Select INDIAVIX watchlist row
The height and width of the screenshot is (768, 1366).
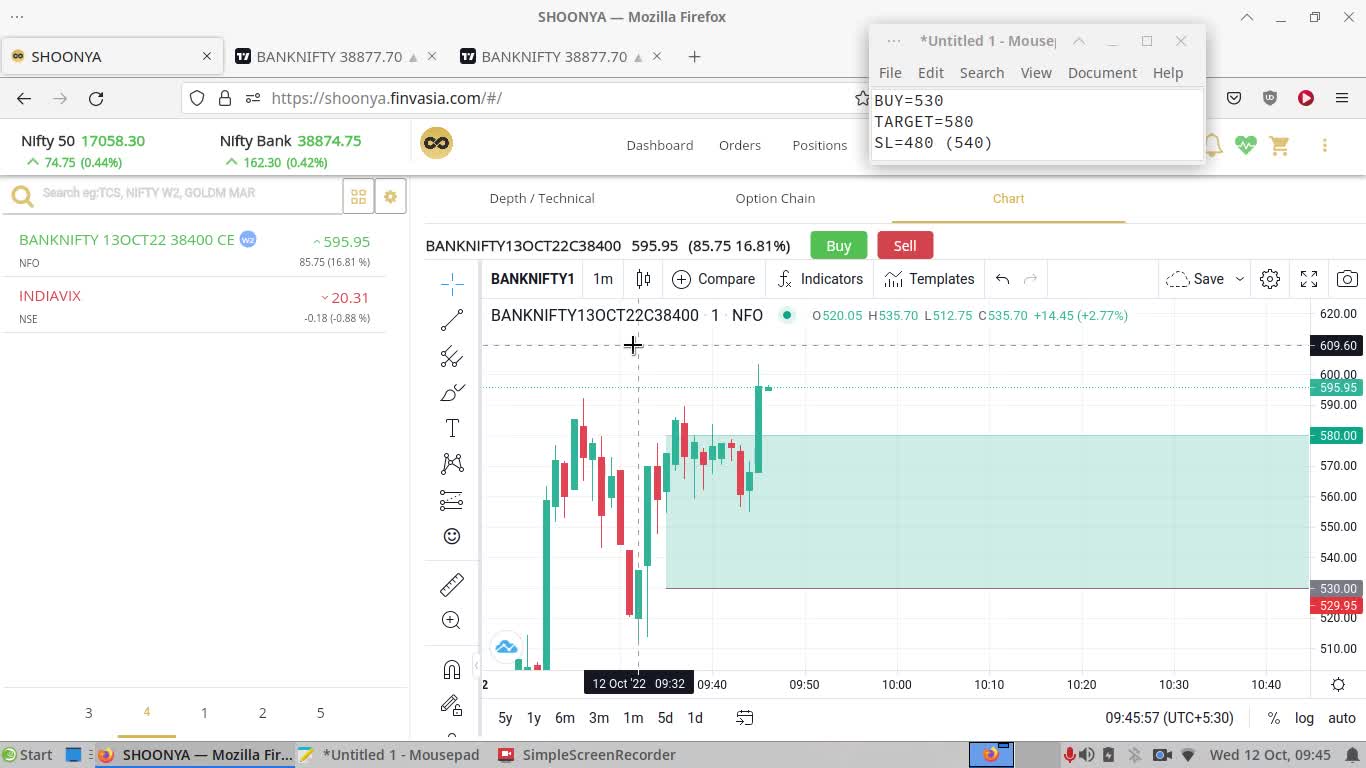tap(195, 306)
